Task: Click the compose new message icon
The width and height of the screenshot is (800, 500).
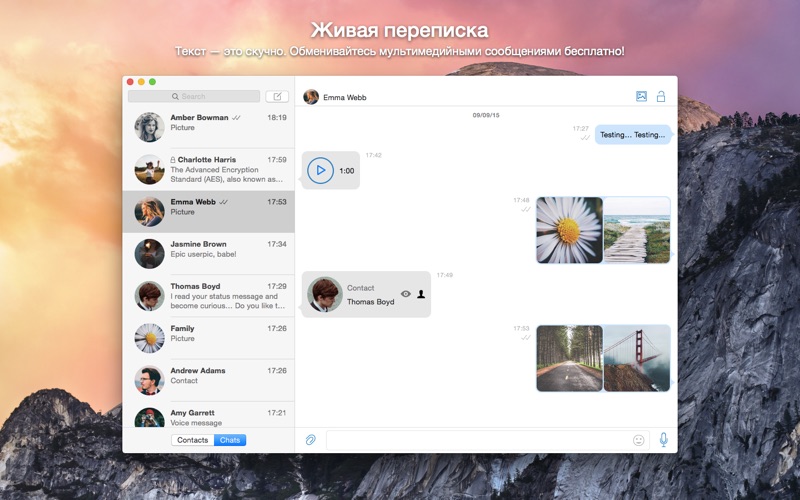Action: (x=277, y=96)
